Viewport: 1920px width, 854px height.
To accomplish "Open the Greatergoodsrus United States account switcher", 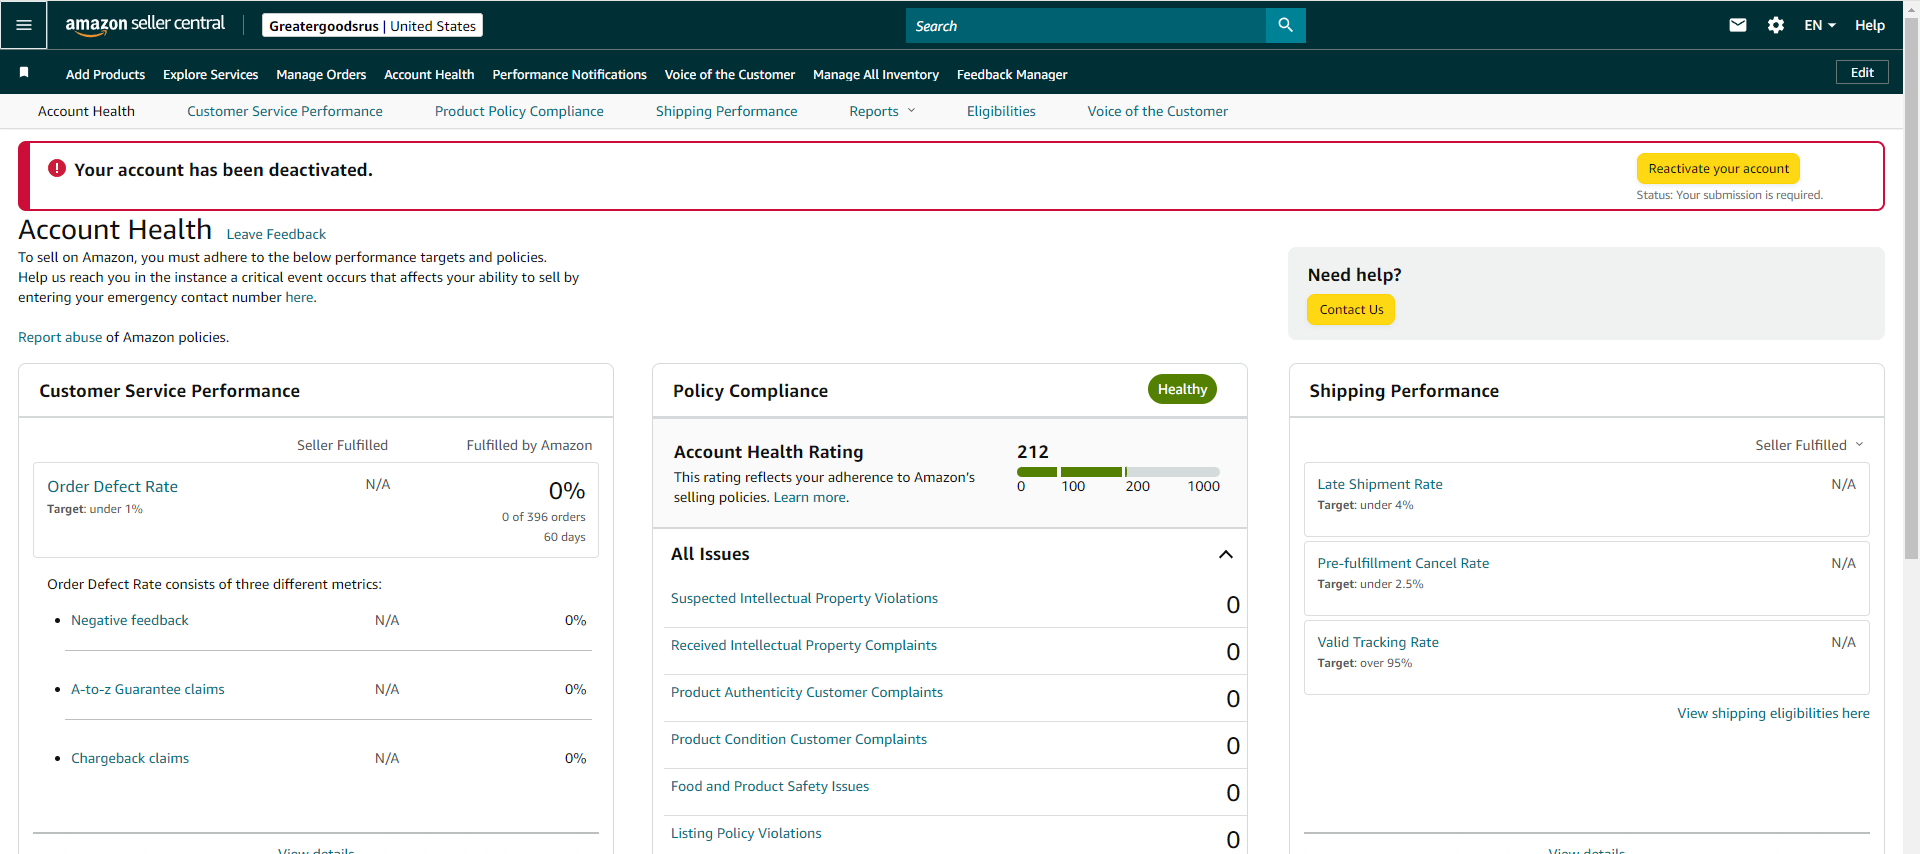I will coord(372,25).
